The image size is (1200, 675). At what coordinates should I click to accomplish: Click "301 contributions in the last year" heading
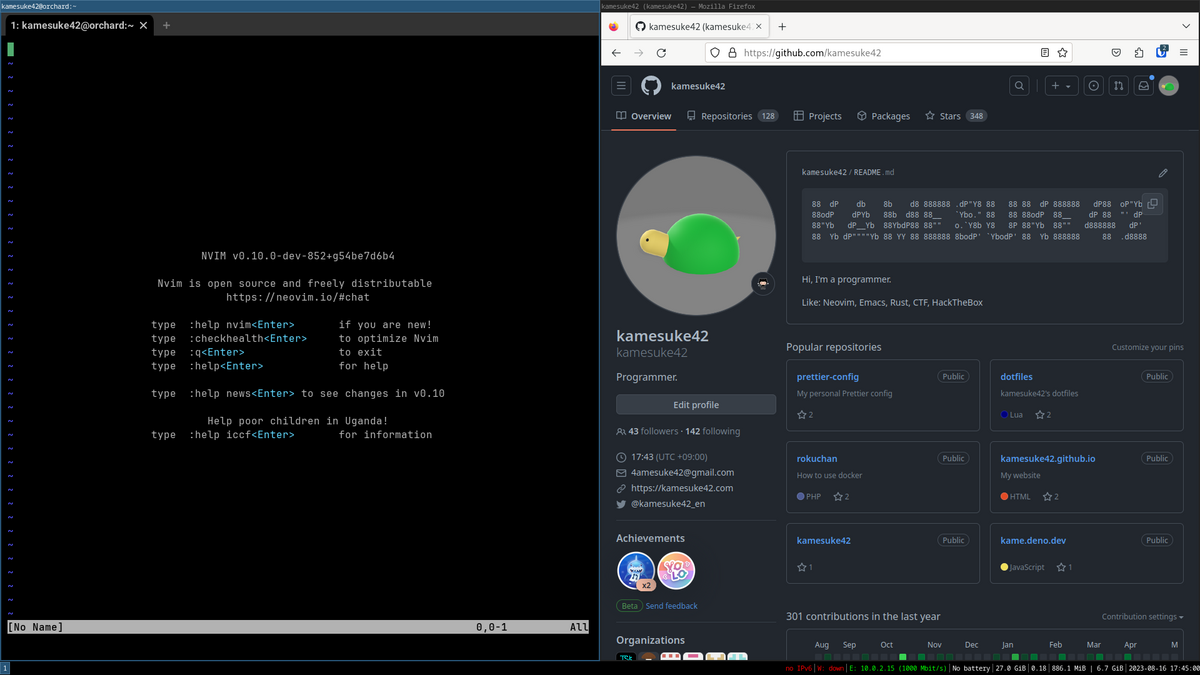(863, 617)
